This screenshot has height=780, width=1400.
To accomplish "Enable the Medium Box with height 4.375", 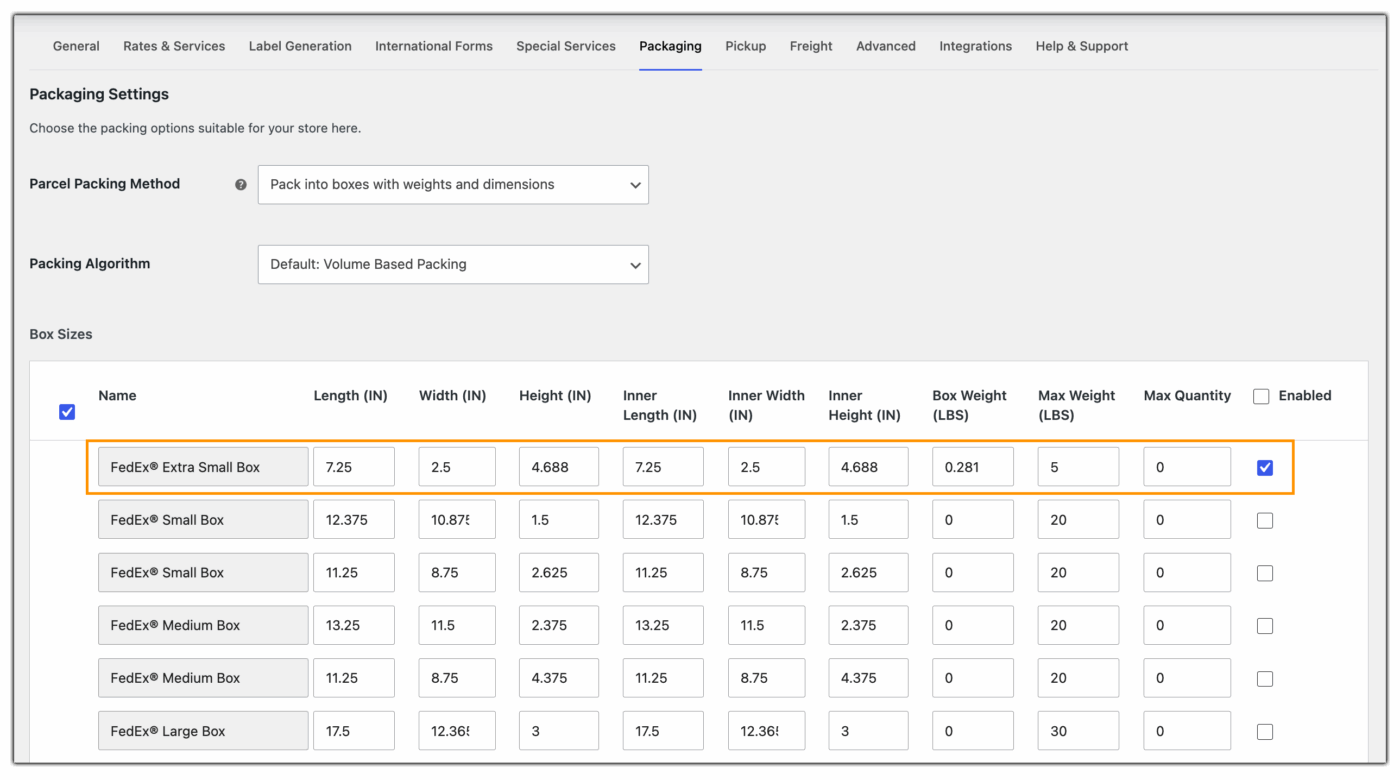I will coord(1265,679).
